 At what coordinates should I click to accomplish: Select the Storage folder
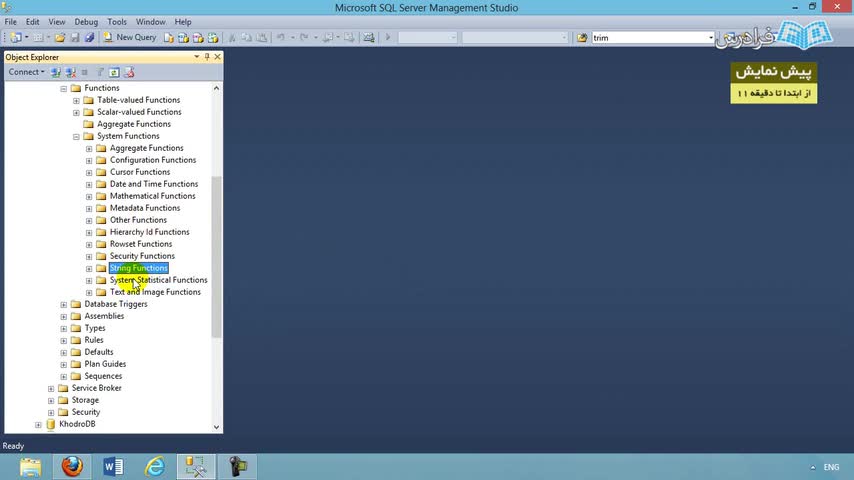pyautogui.click(x=85, y=400)
